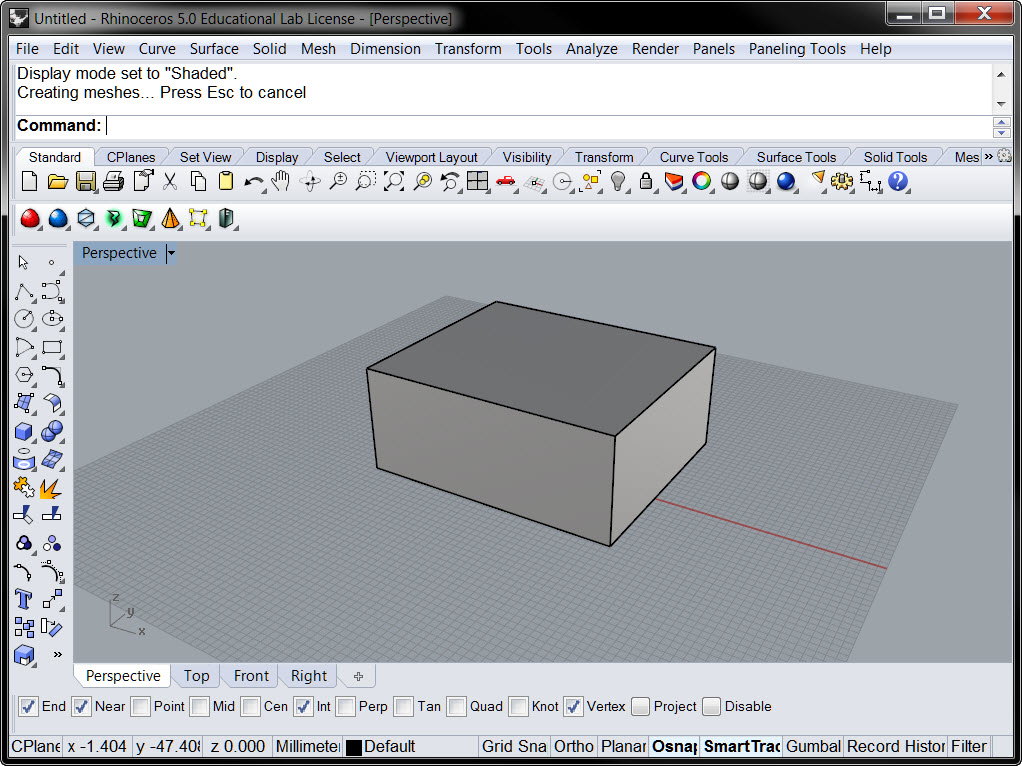Click the Paste clipboard icon
Screen dimensions: 1022x766
point(226,181)
